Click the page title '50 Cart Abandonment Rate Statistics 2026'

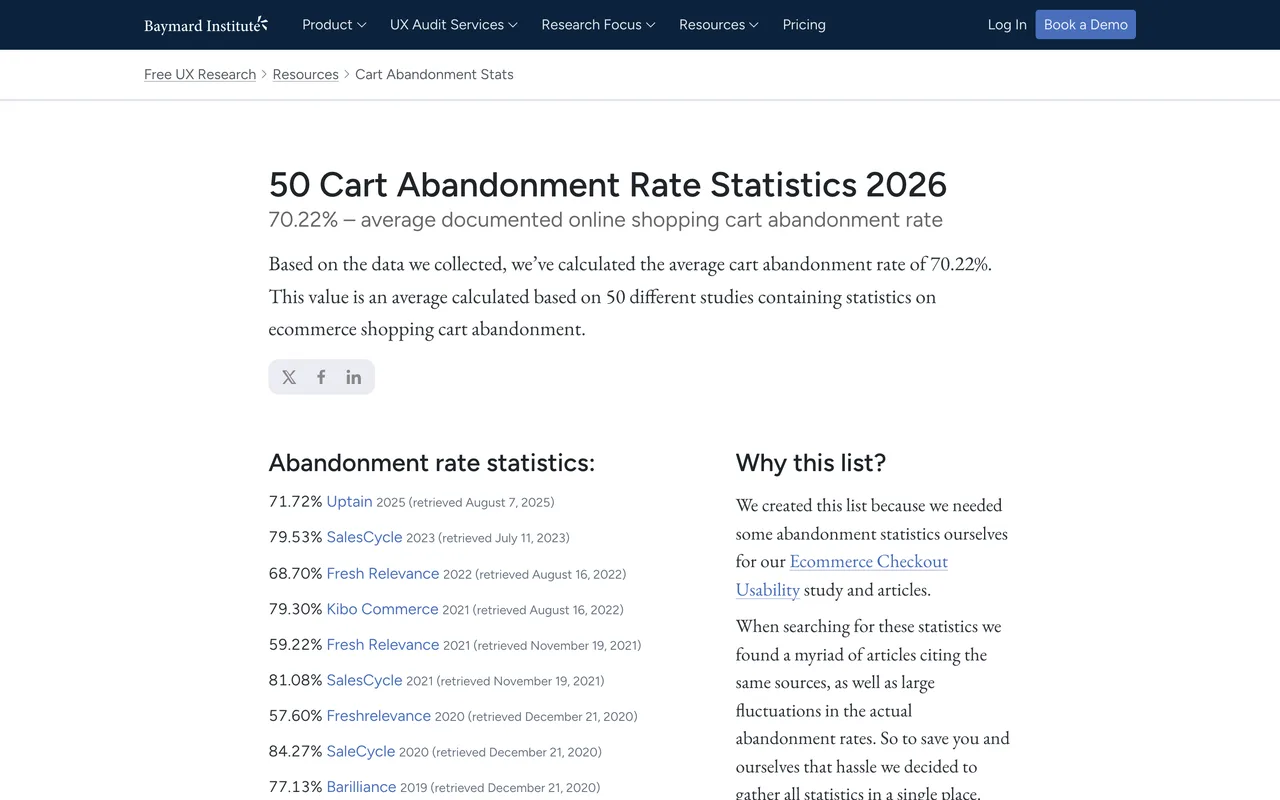pyautogui.click(x=608, y=184)
